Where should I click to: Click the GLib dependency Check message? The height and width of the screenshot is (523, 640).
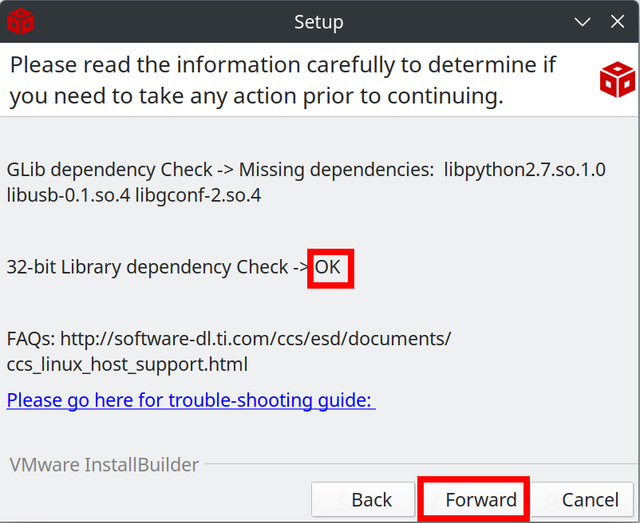pyautogui.click(x=306, y=182)
